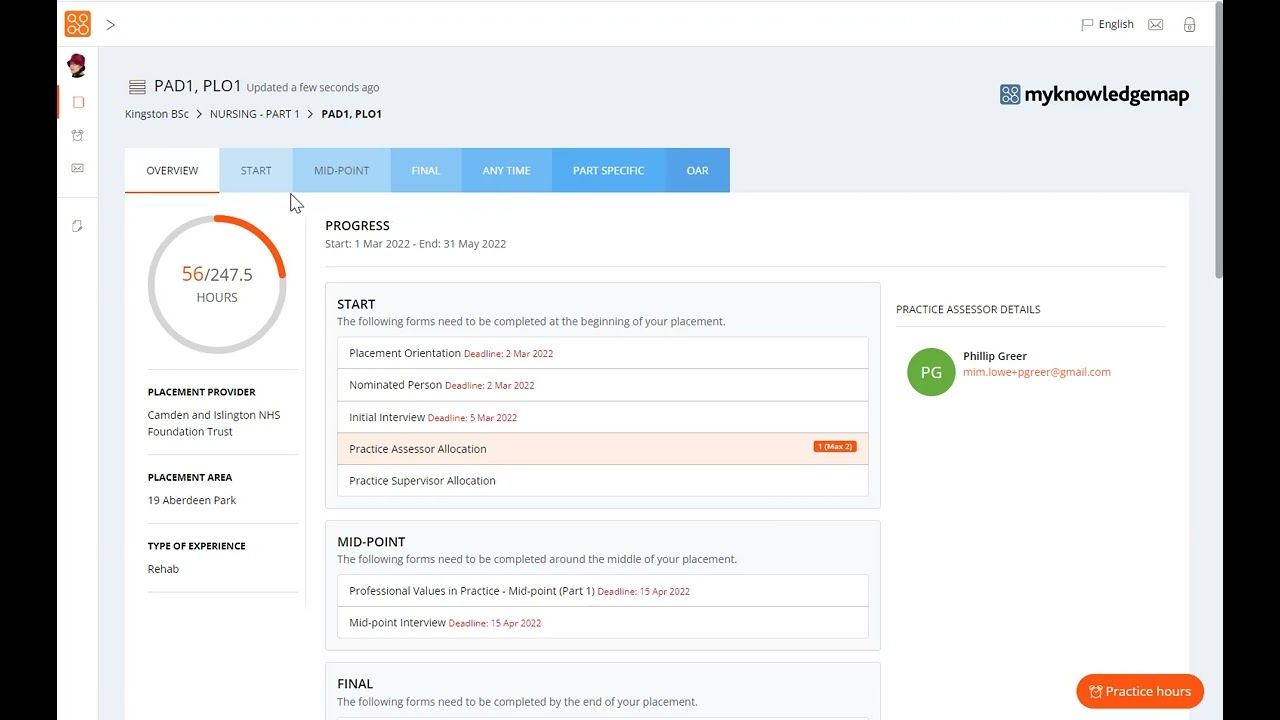Open the Practice Assessor Allocation form
Image resolution: width=1280 pixels, height=720 pixels.
[x=603, y=449]
